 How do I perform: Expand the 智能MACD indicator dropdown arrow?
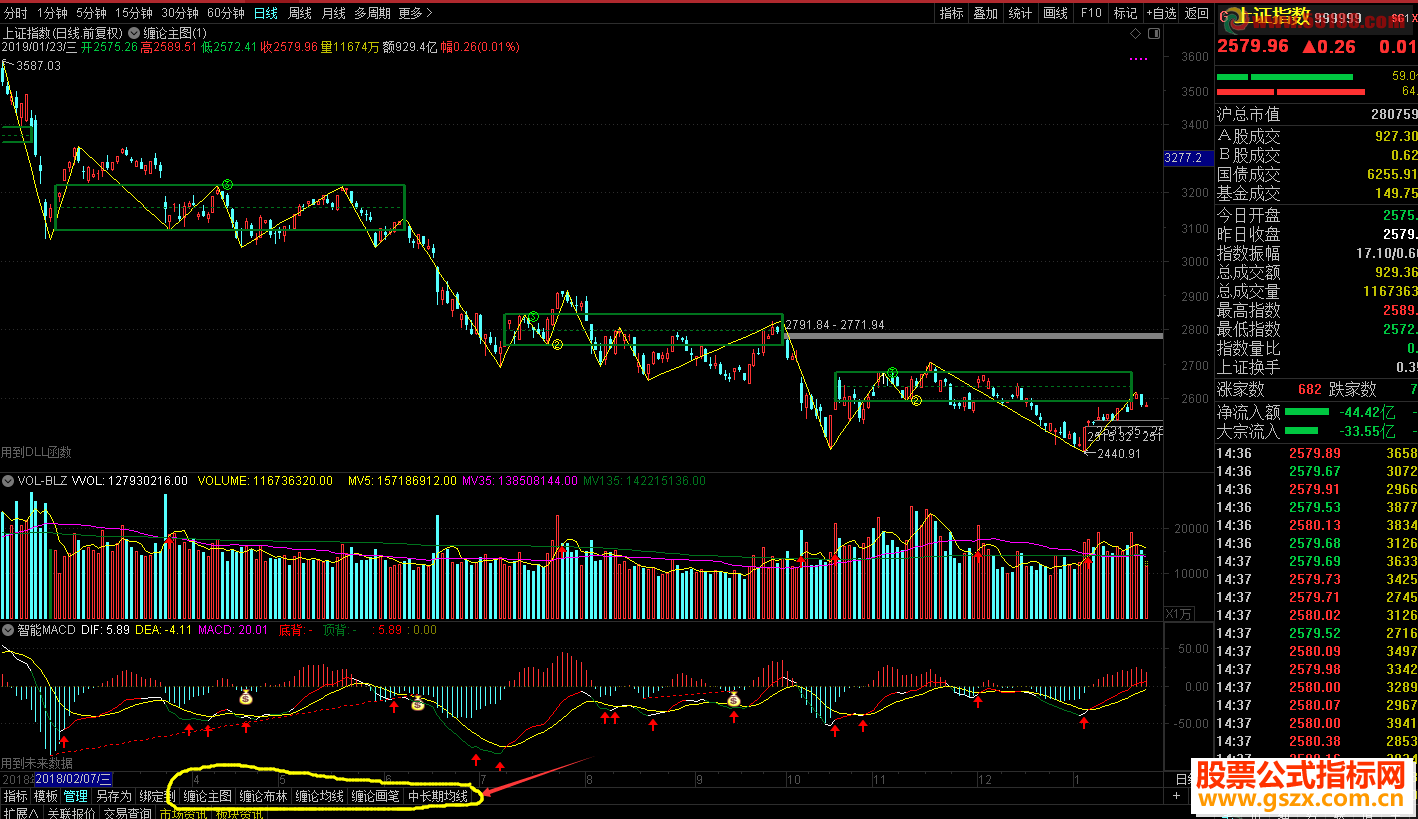pyautogui.click(x=8, y=630)
